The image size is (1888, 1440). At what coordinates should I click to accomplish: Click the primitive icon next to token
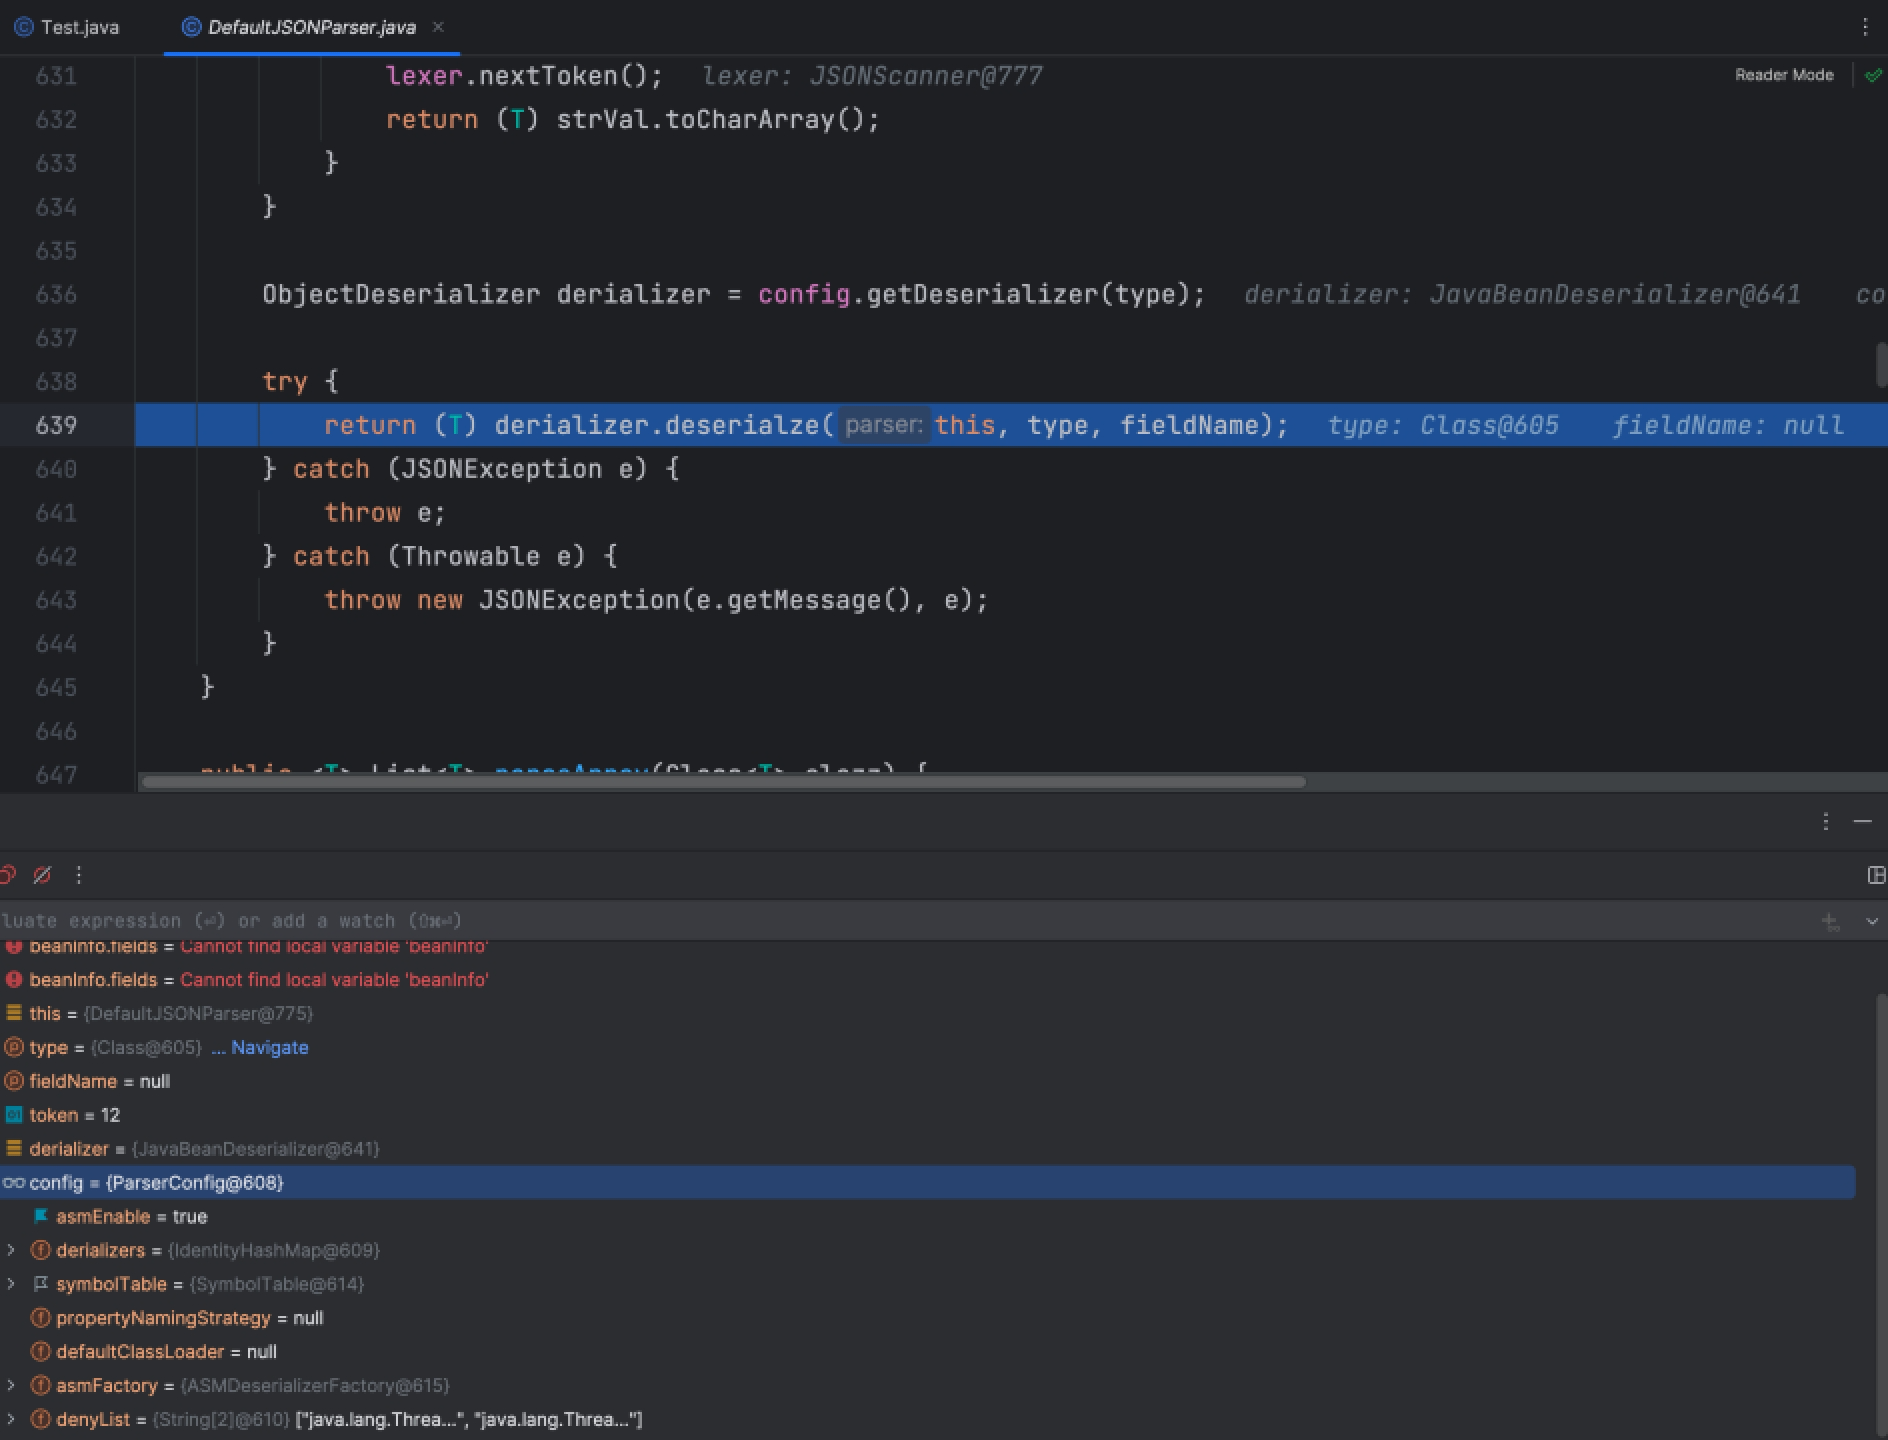pyautogui.click(x=14, y=1115)
